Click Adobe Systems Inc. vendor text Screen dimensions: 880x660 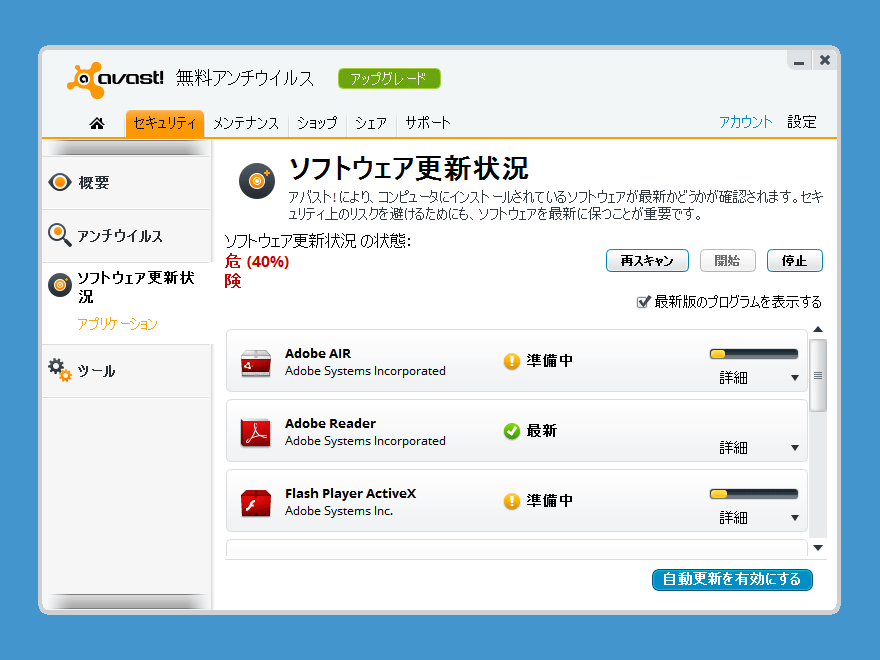338,511
